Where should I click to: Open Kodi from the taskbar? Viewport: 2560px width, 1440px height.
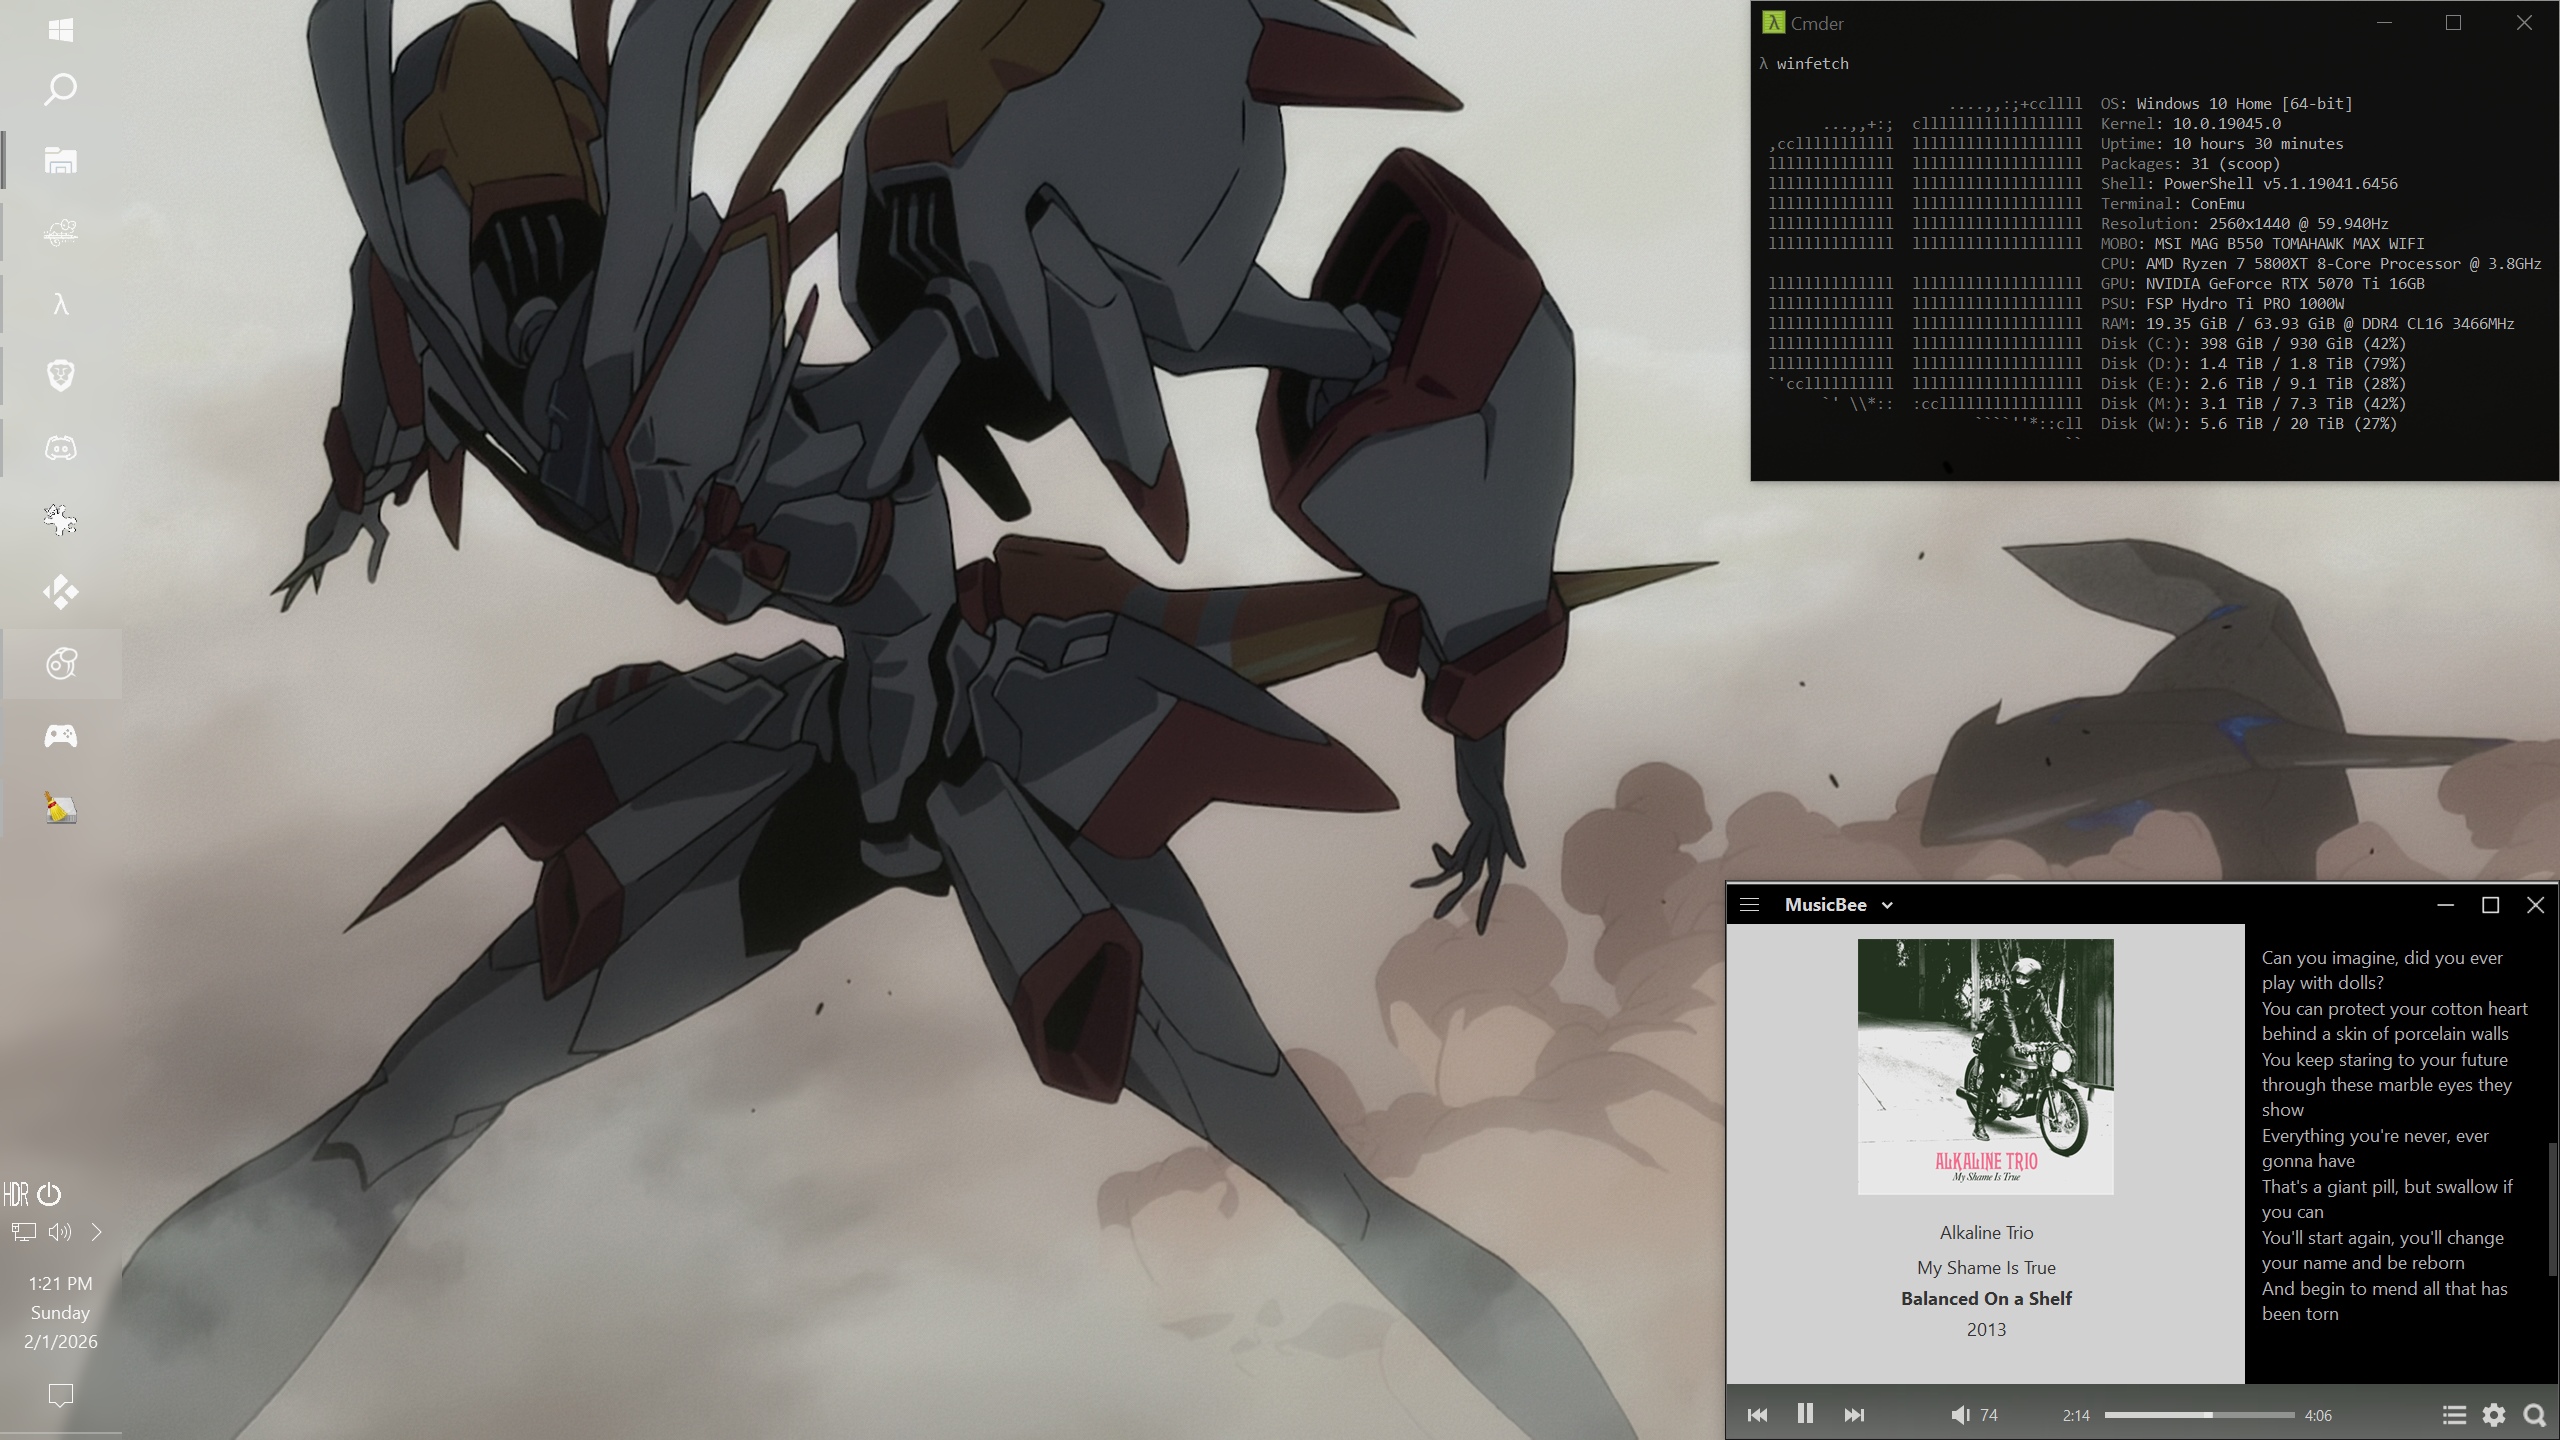[61, 592]
